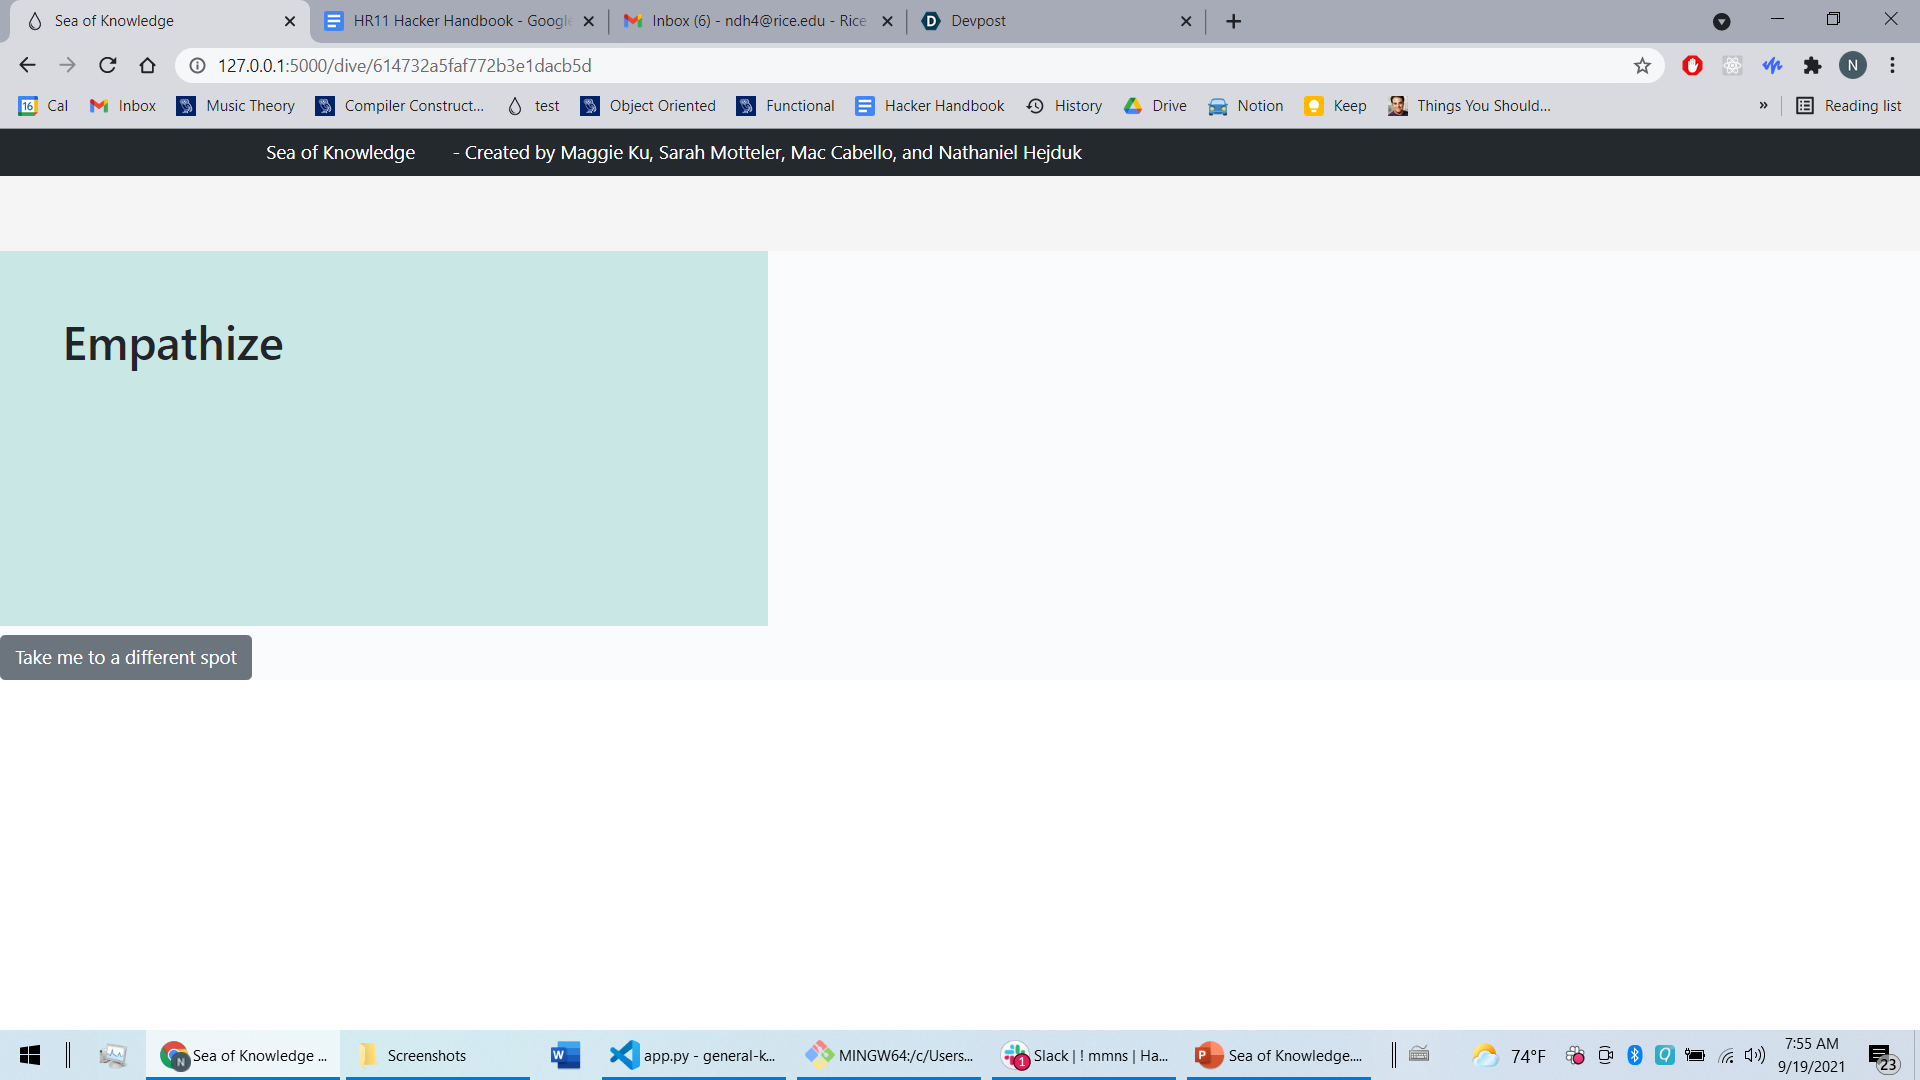Click the Home icon in toolbar

click(x=147, y=66)
